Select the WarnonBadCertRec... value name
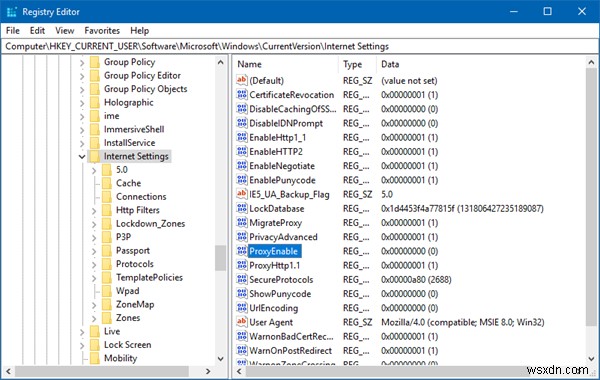This screenshot has width=600, height=380. click(x=291, y=336)
